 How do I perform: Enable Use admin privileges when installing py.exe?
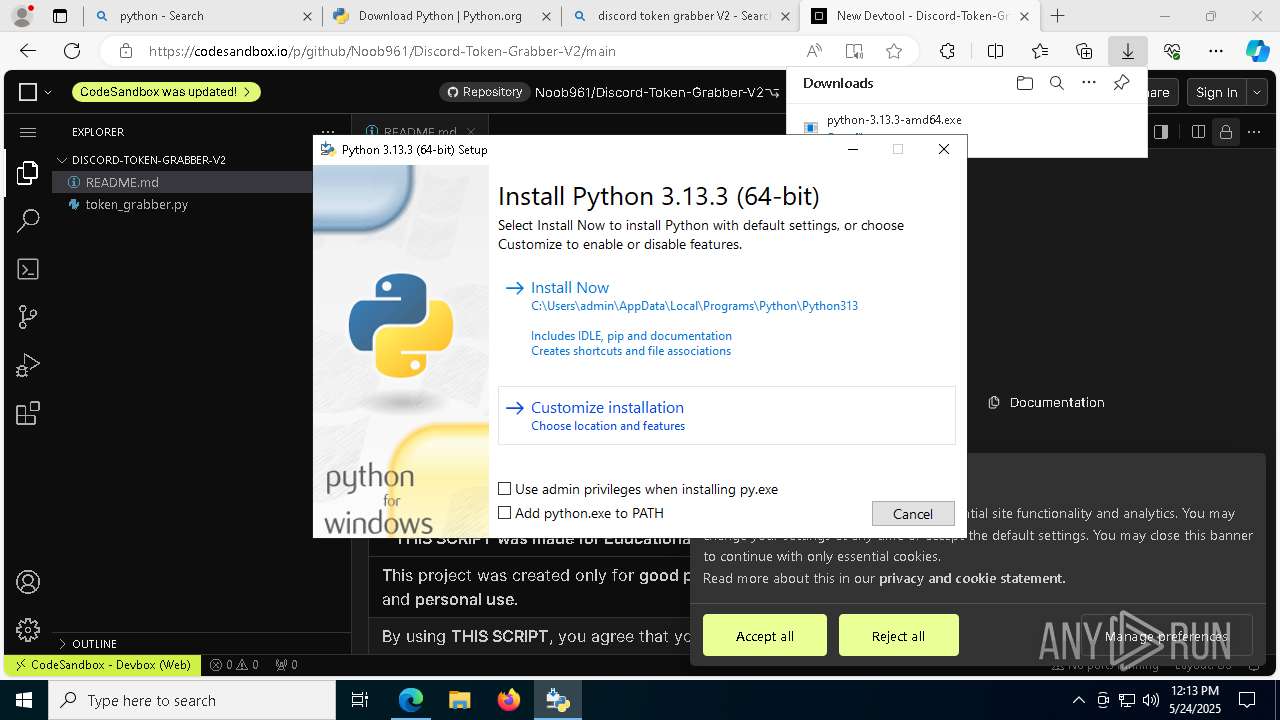click(x=505, y=489)
